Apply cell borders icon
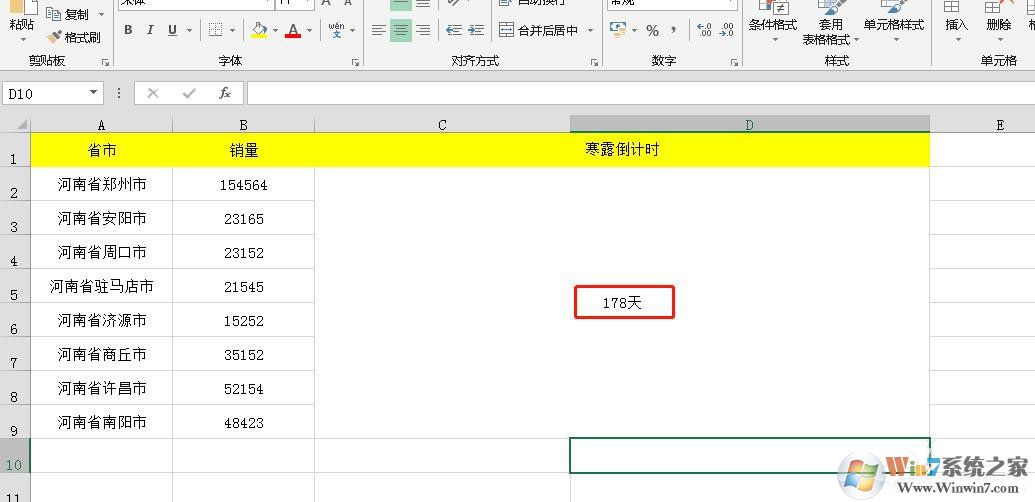Screen dimensions: 1035x502 click(x=215, y=30)
